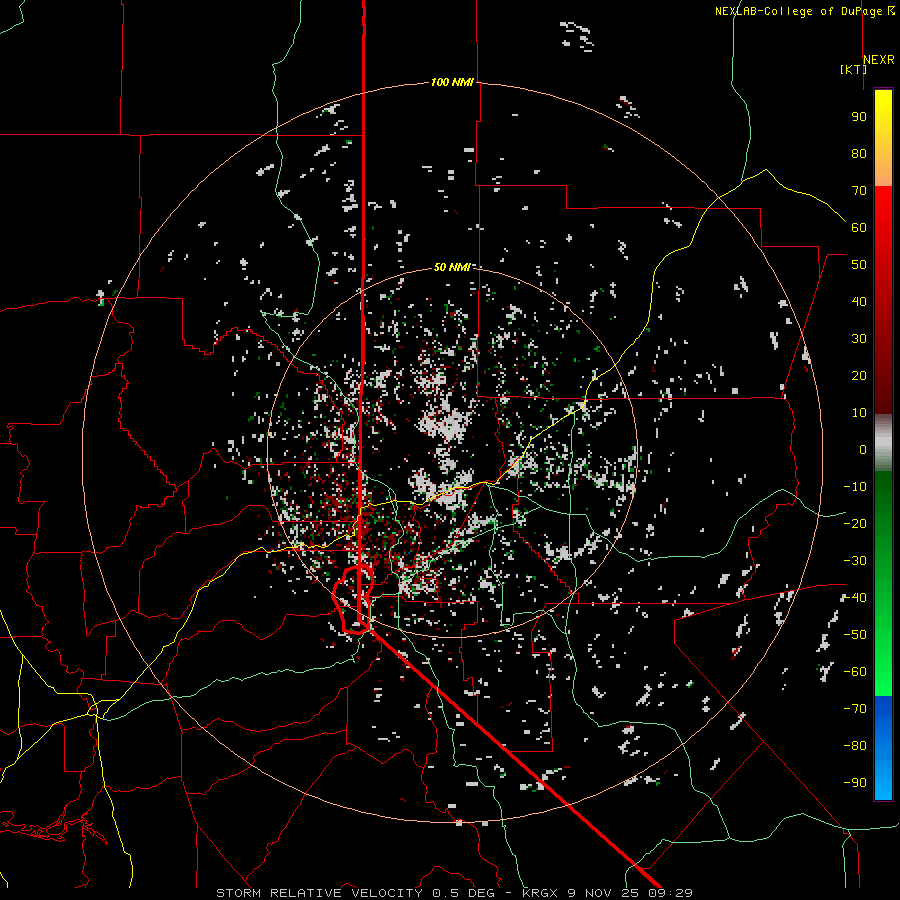Click the -70 scale value
900x900 pixels.
855,709
